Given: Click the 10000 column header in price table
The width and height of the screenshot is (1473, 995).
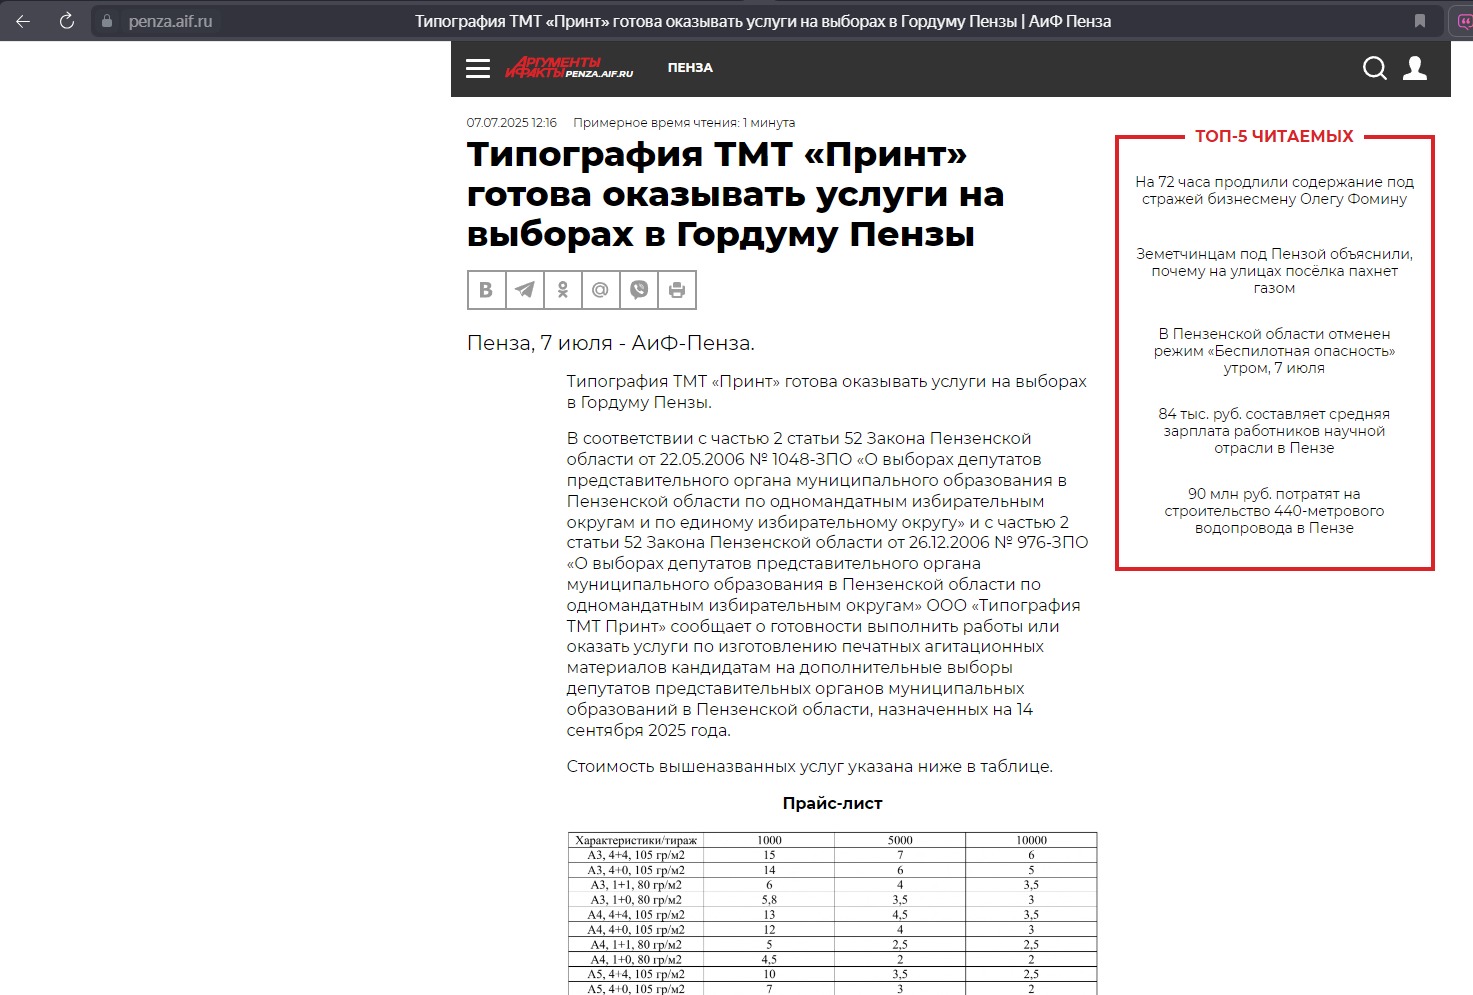Looking at the screenshot, I should (1031, 840).
